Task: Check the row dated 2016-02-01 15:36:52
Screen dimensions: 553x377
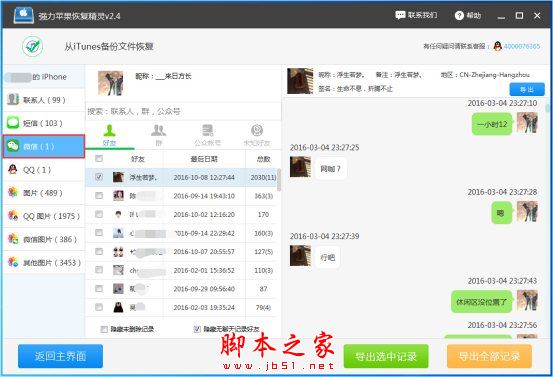Action: [x=99, y=270]
